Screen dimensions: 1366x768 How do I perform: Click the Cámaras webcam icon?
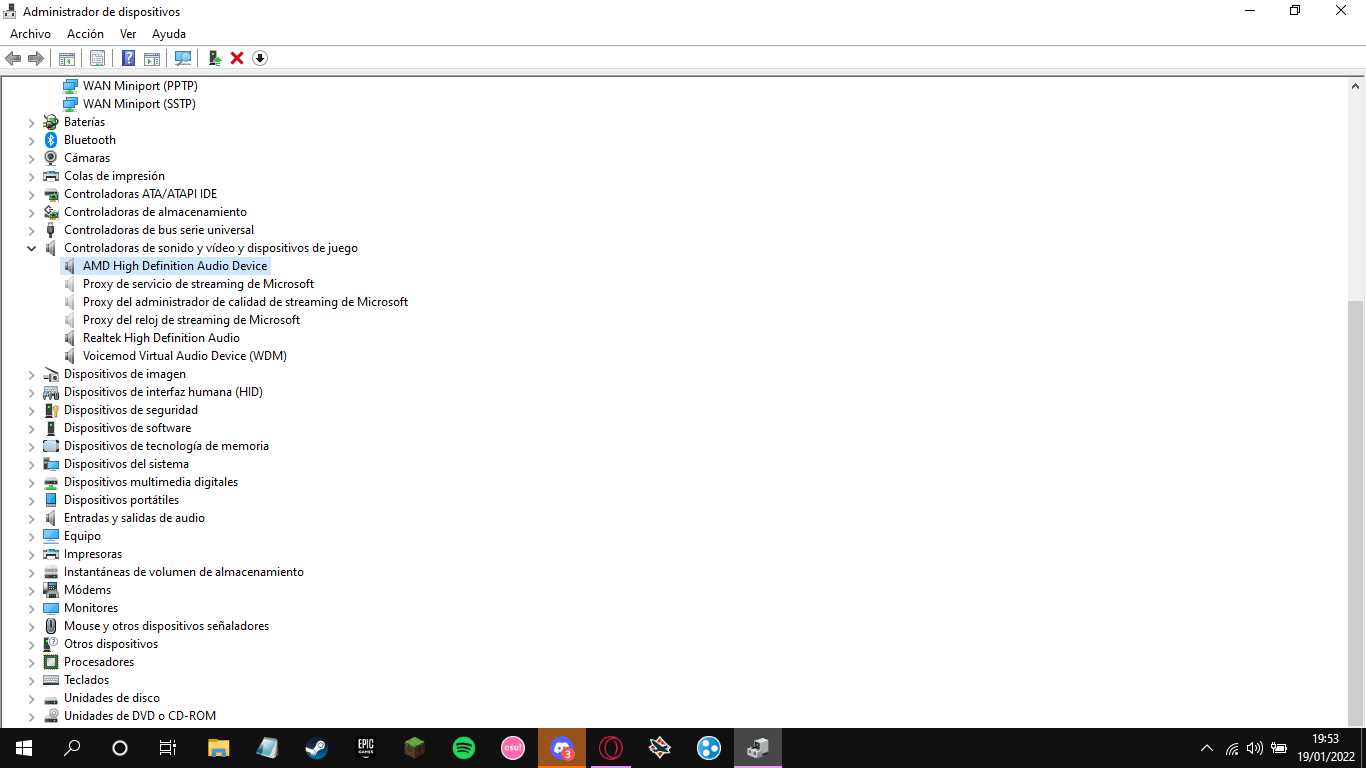[51, 158]
